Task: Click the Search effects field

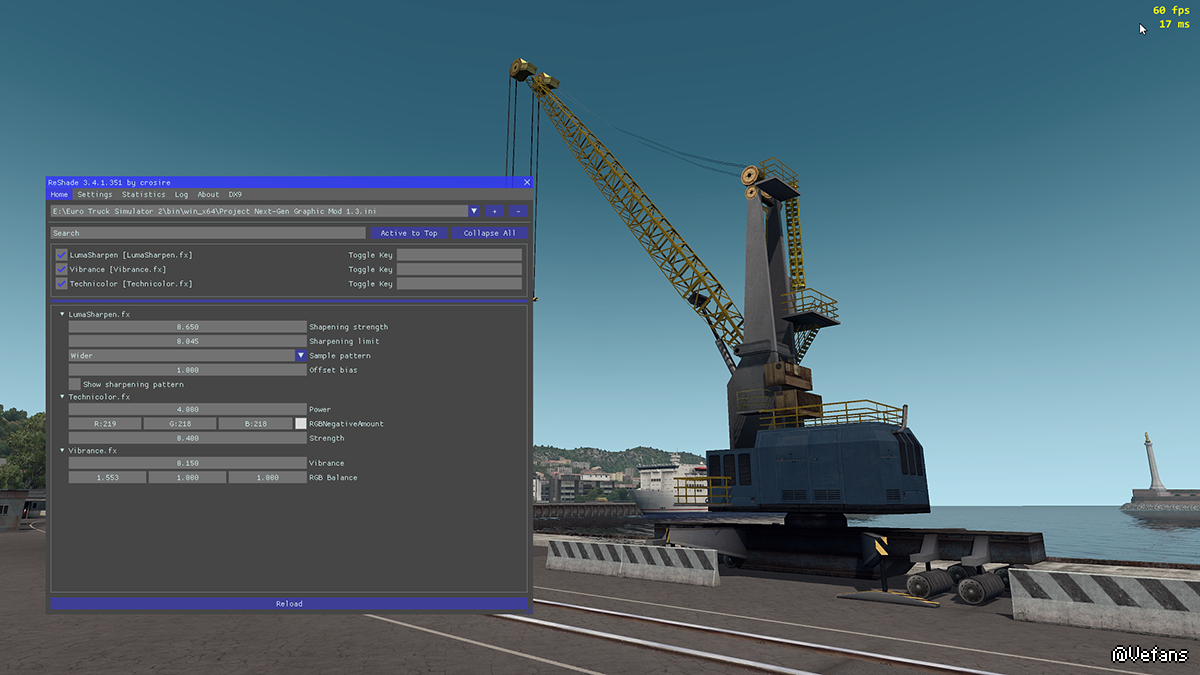Action: pos(208,233)
